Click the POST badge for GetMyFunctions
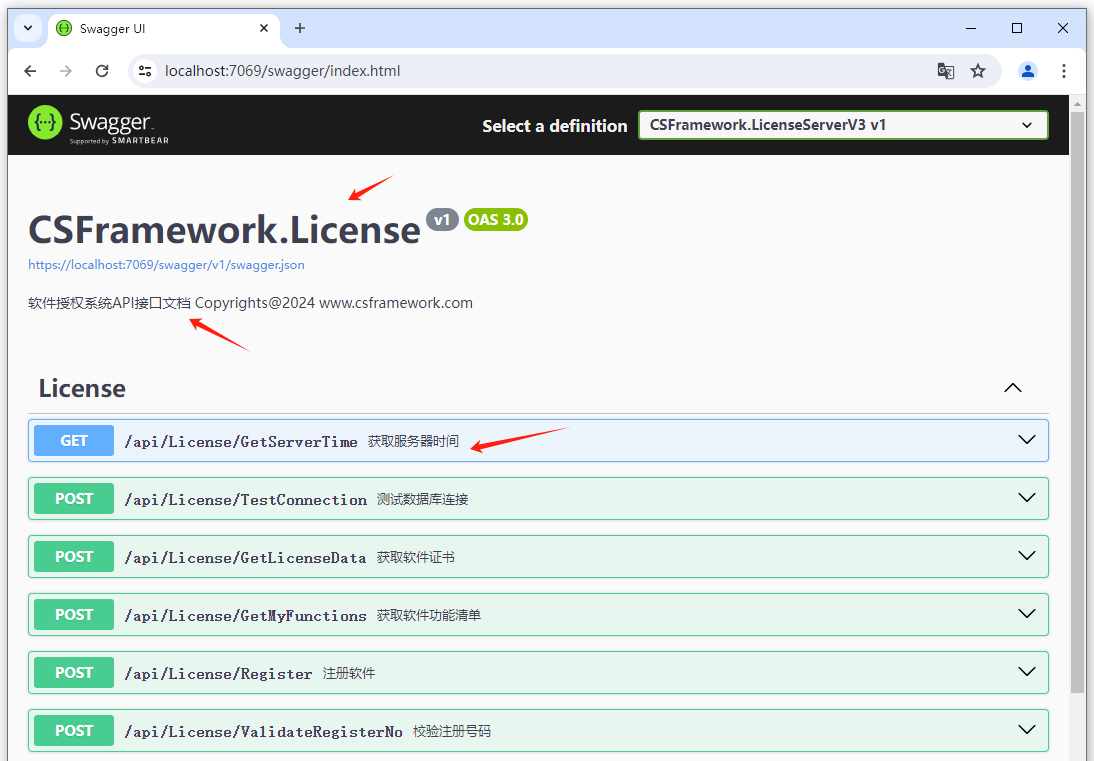The image size is (1094, 761). (x=74, y=615)
